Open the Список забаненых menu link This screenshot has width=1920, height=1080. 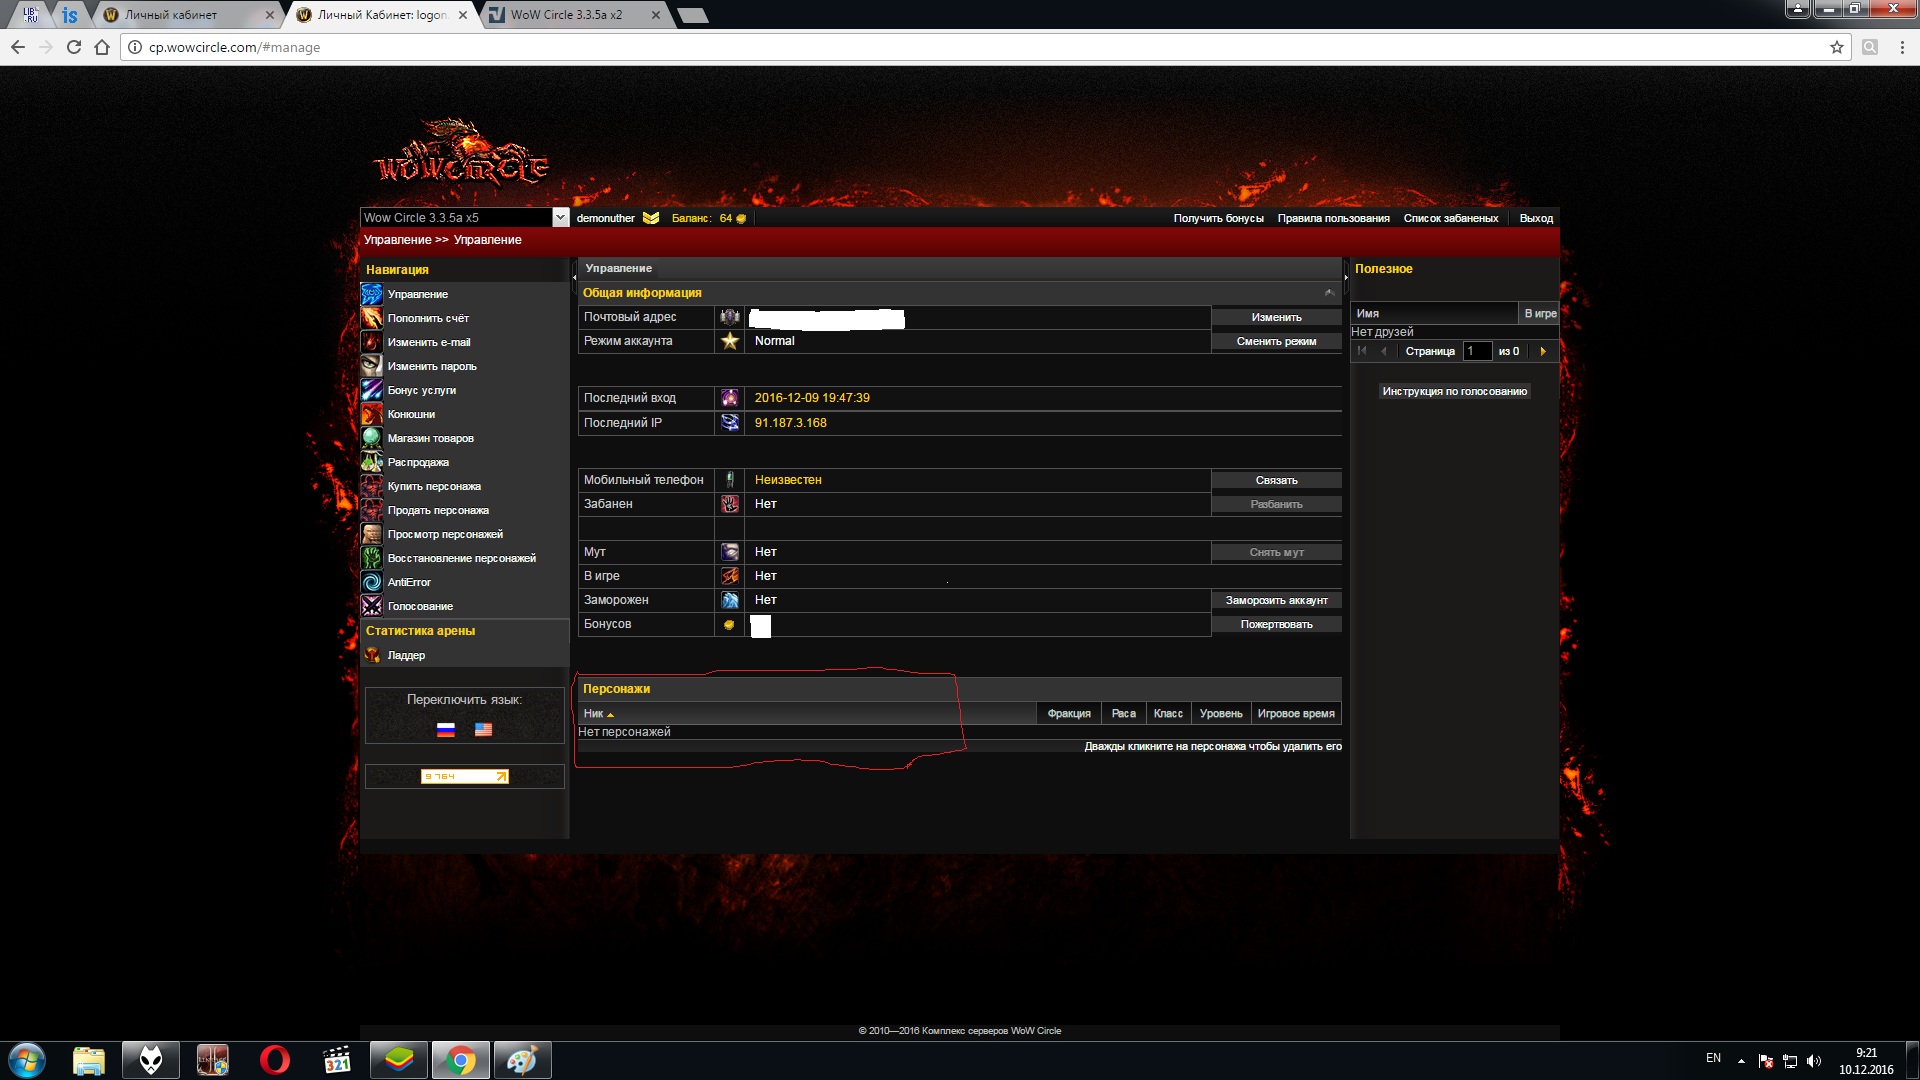click(x=1450, y=218)
